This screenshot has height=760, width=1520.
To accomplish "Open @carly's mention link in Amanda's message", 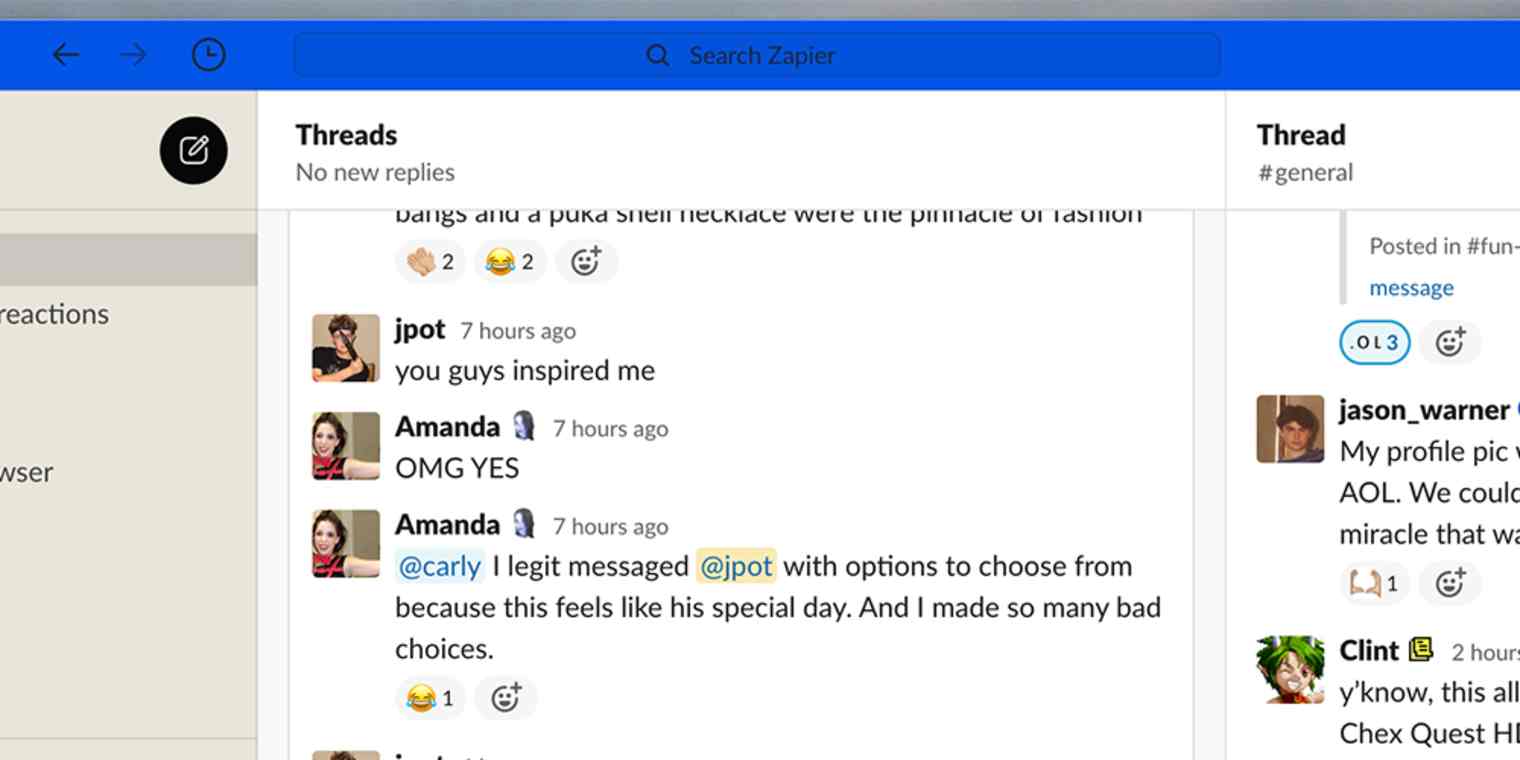I will [440, 566].
